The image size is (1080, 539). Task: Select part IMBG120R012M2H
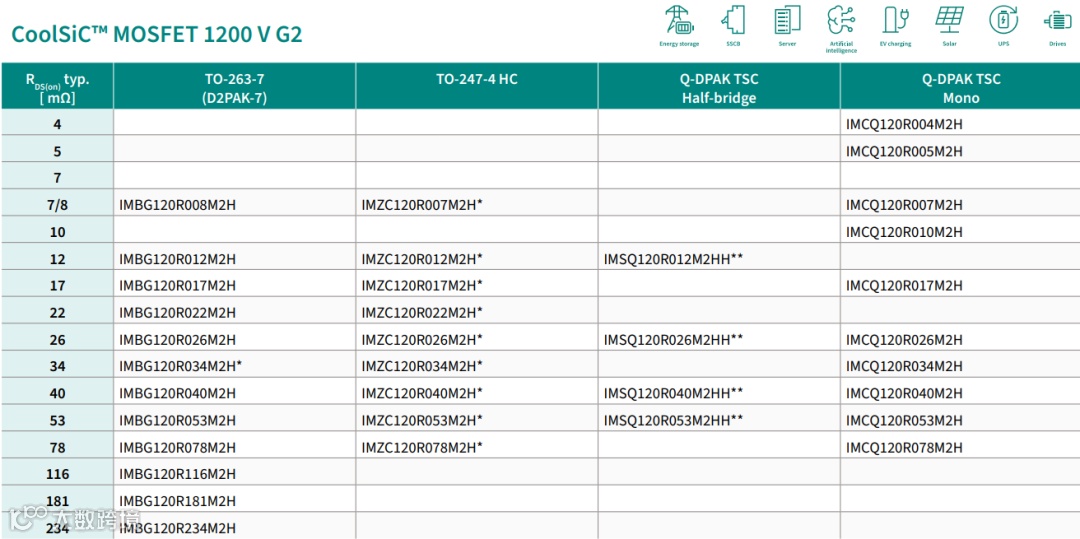pyautogui.click(x=177, y=259)
